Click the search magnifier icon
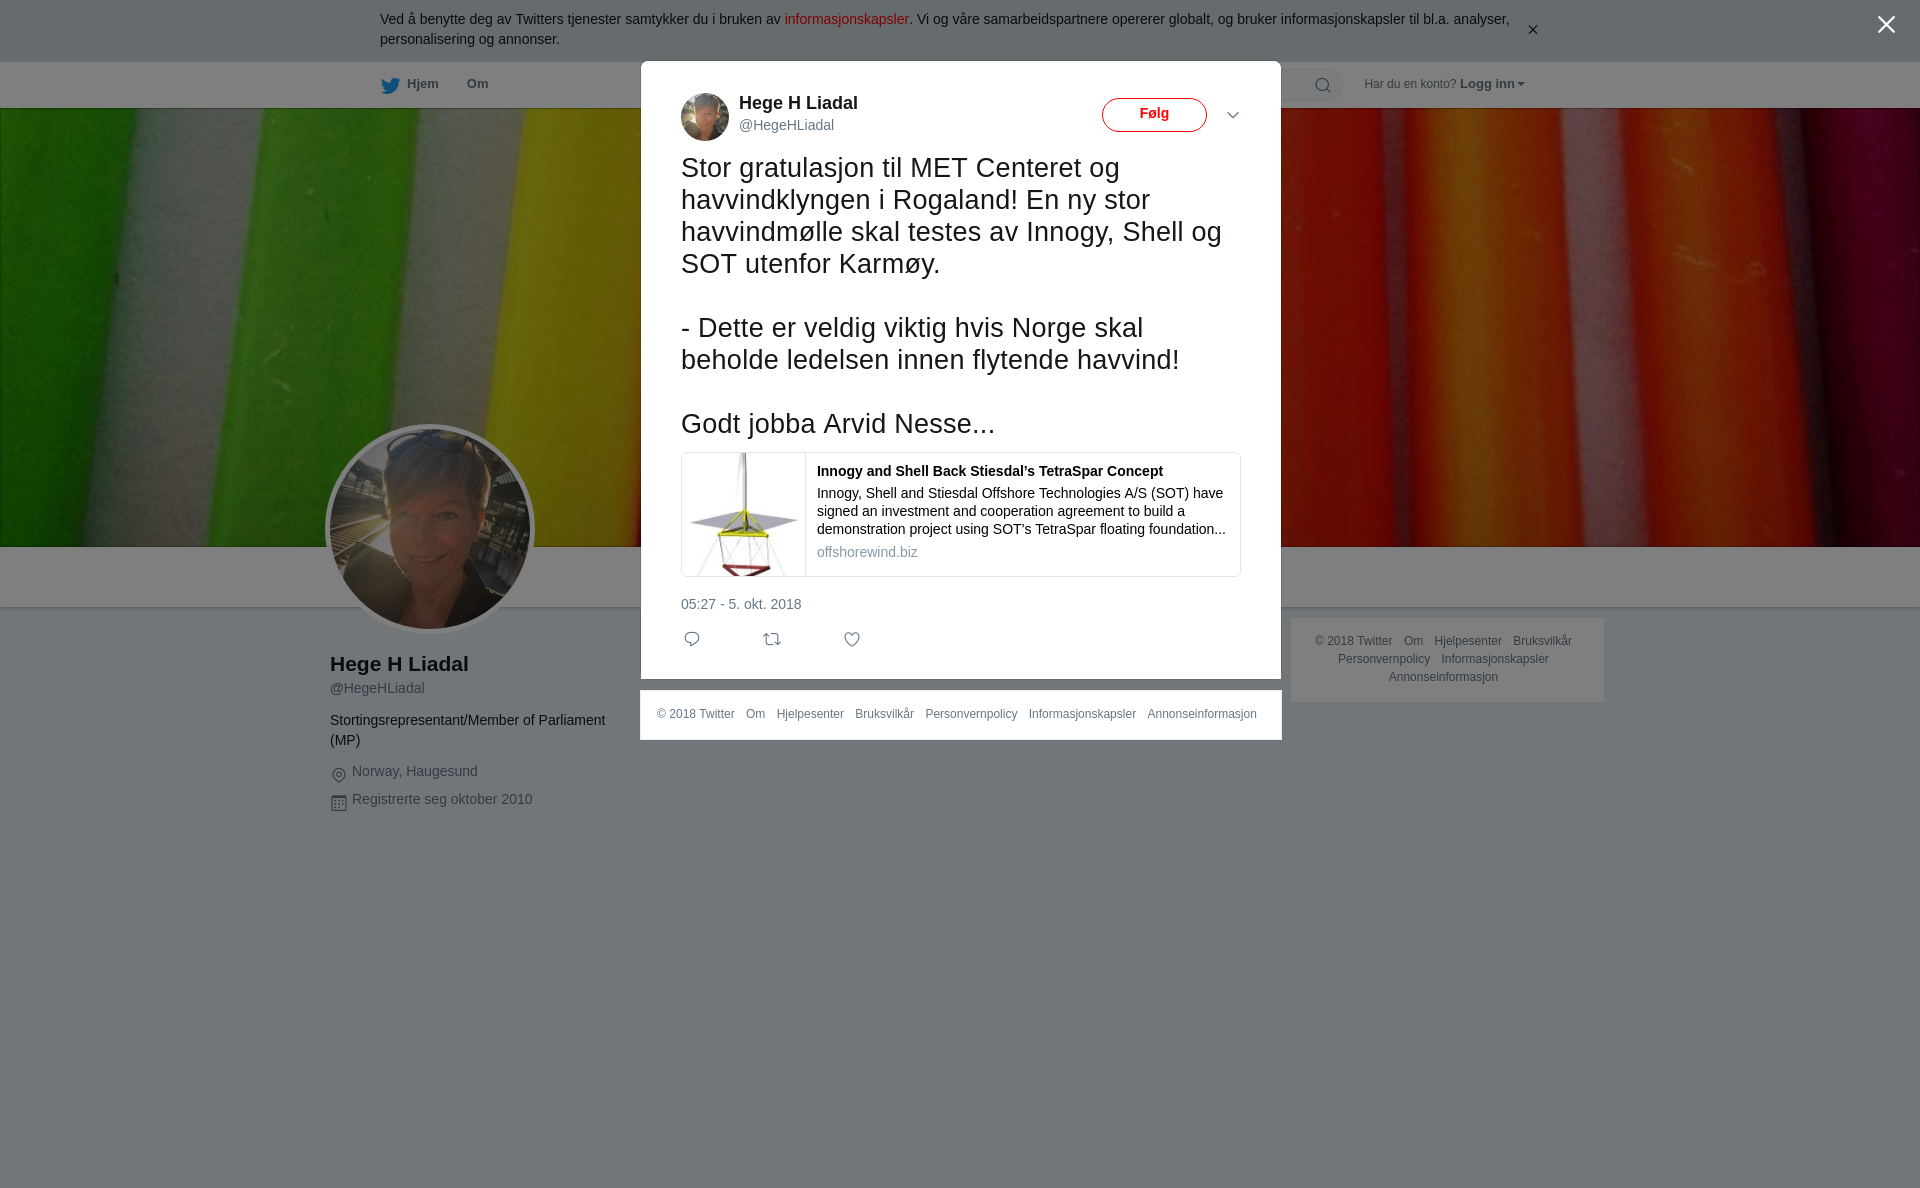The width and height of the screenshot is (1920, 1188). [1323, 85]
